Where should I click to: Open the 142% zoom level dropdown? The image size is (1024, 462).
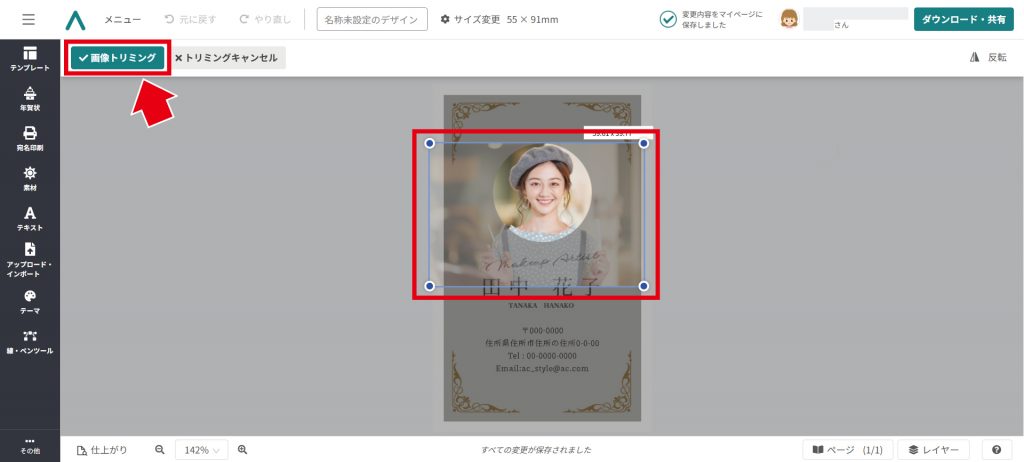(x=201, y=450)
